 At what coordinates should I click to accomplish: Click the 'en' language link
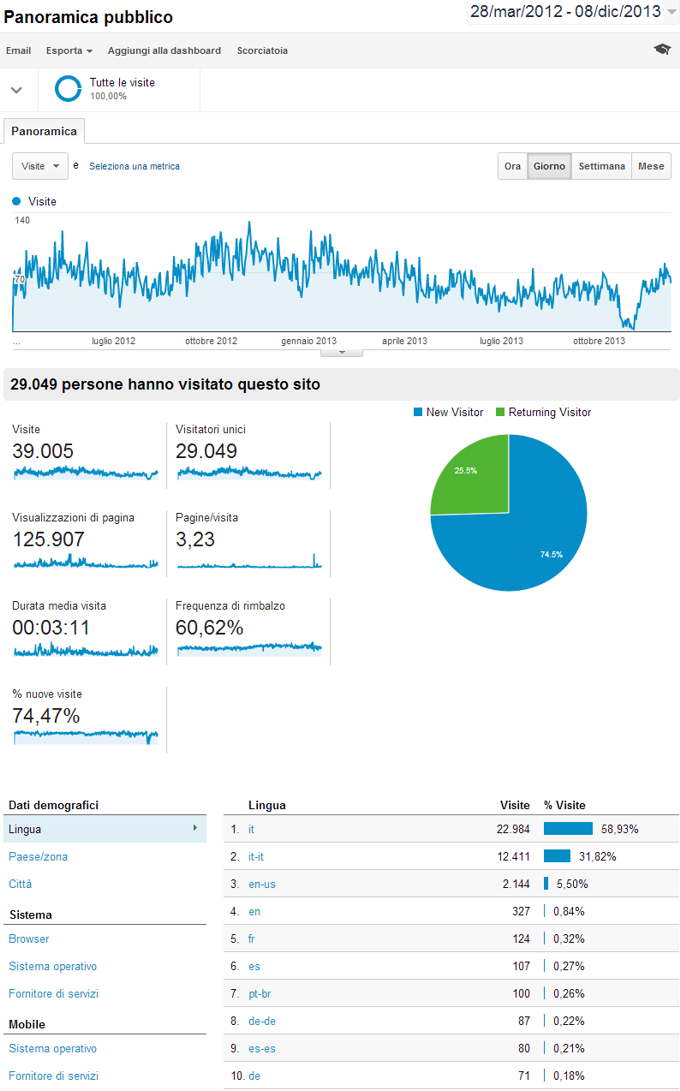[254, 911]
